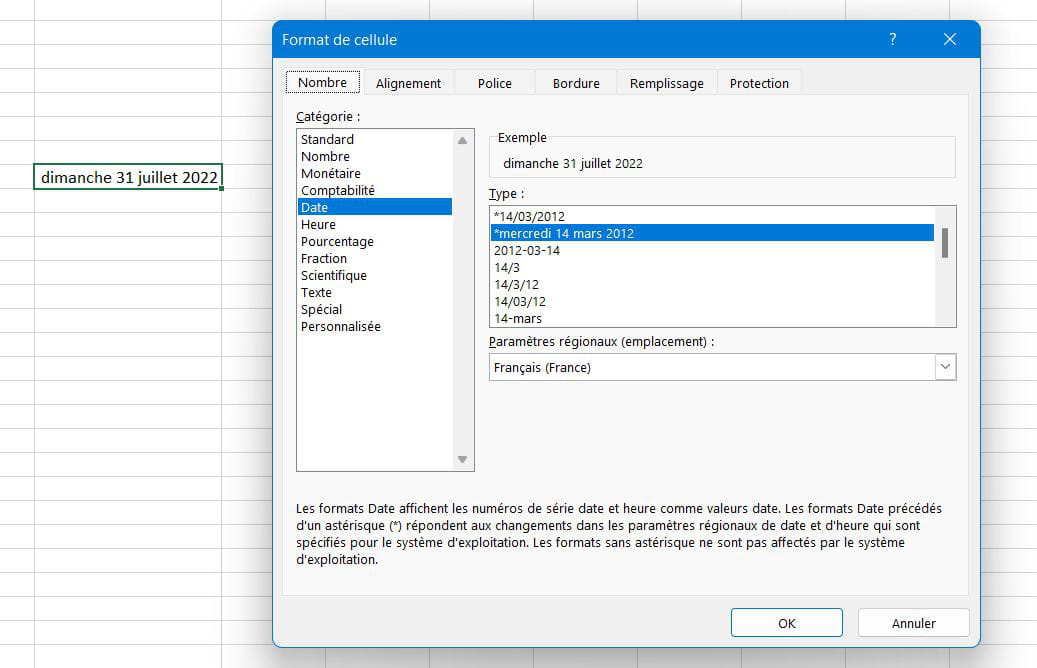The width and height of the screenshot is (1037, 668).
Task: Open the Protection tab
Action: (759, 84)
